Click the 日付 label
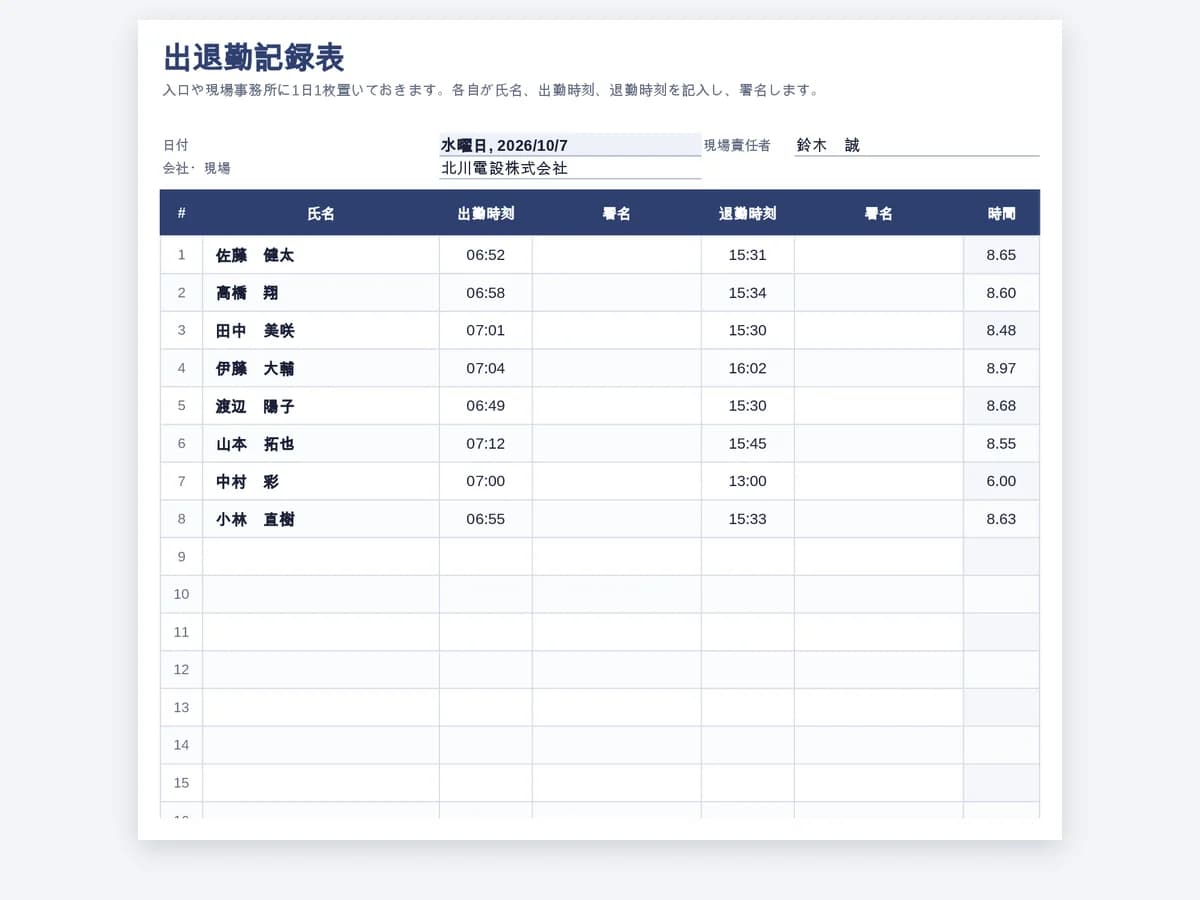Image resolution: width=1200 pixels, height=900 pixels. pyautogui.click(x=176, y=145)
